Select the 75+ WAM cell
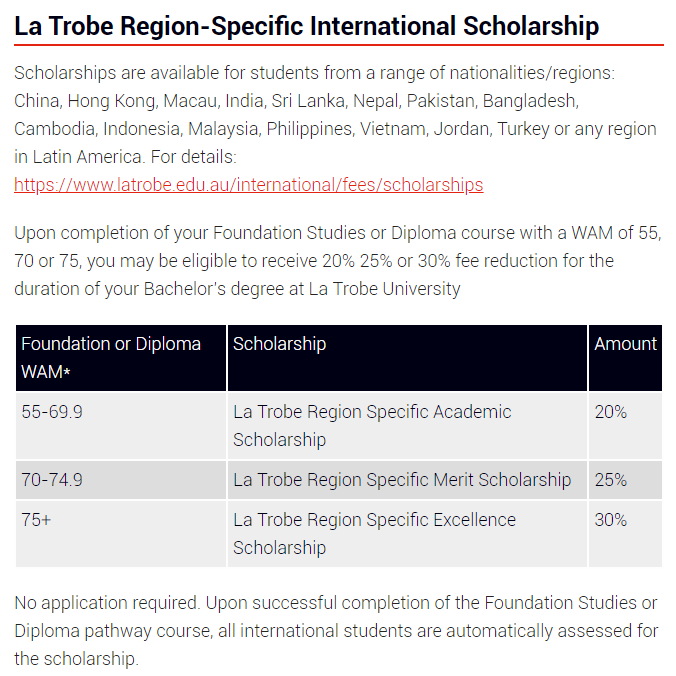 click(x=121, y=534)
